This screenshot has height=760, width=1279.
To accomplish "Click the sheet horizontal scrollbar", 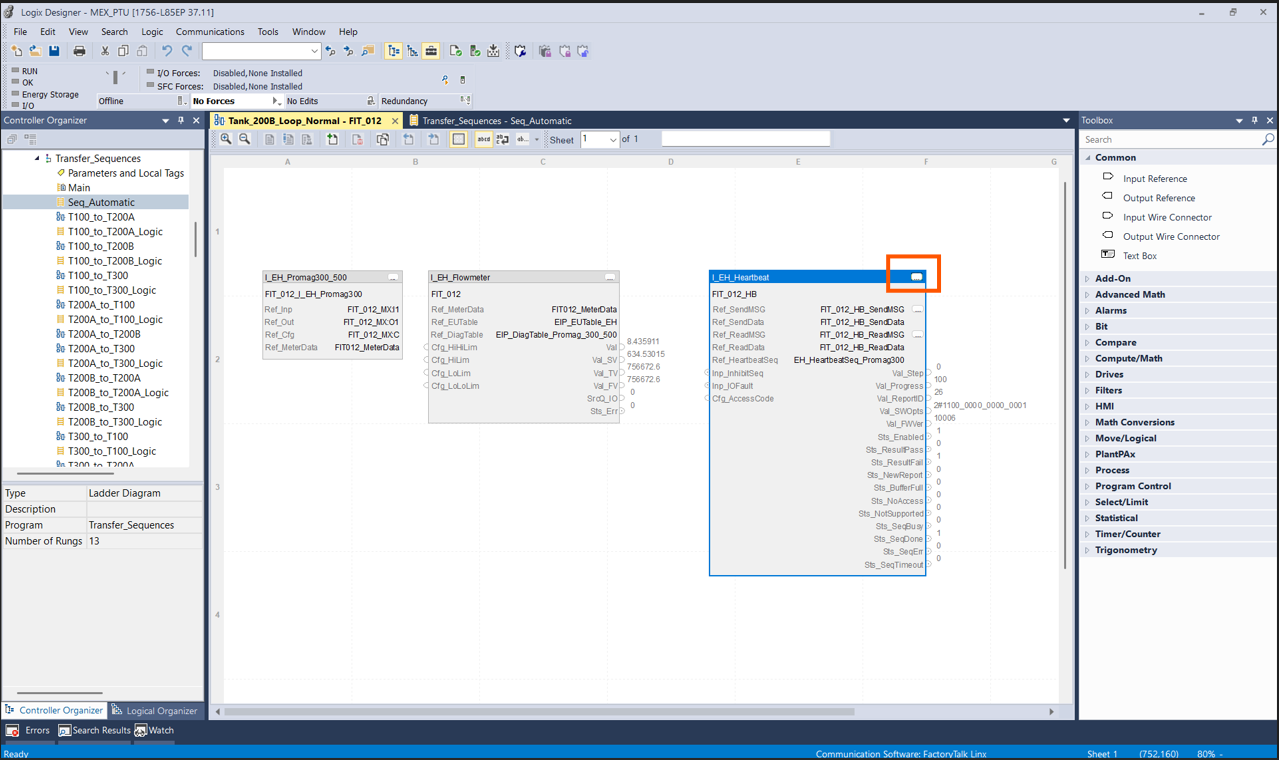I will pyautogui.click(x=540, y=712).
